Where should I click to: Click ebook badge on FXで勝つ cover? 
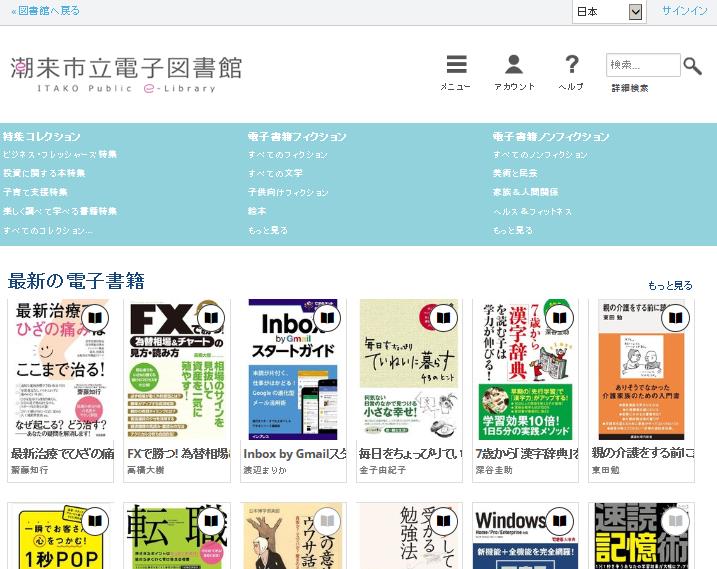(x=211, y=317)
